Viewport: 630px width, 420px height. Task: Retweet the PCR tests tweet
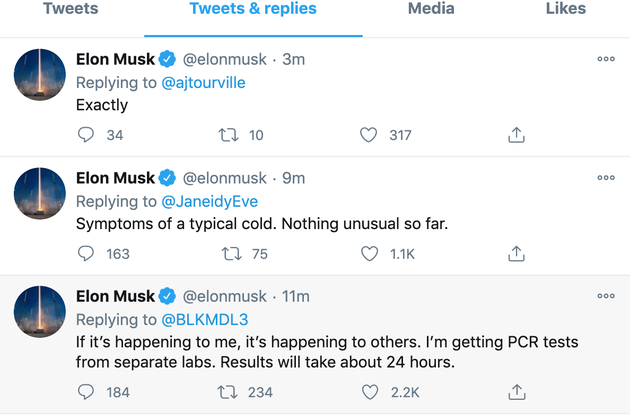(227, 392)
